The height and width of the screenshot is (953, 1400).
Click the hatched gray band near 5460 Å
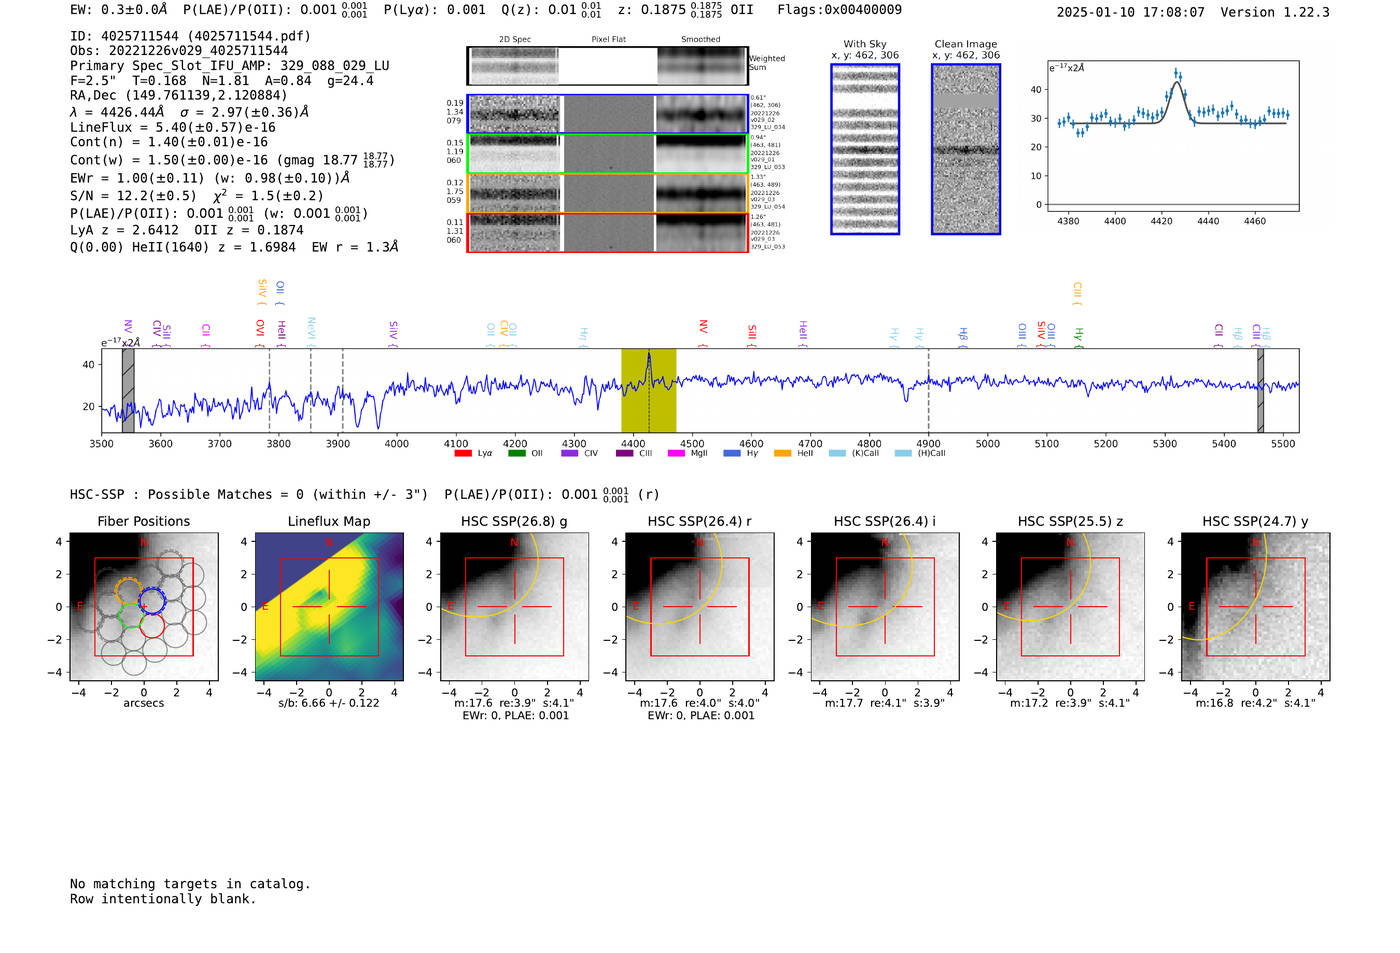[x=1260, y=391]
